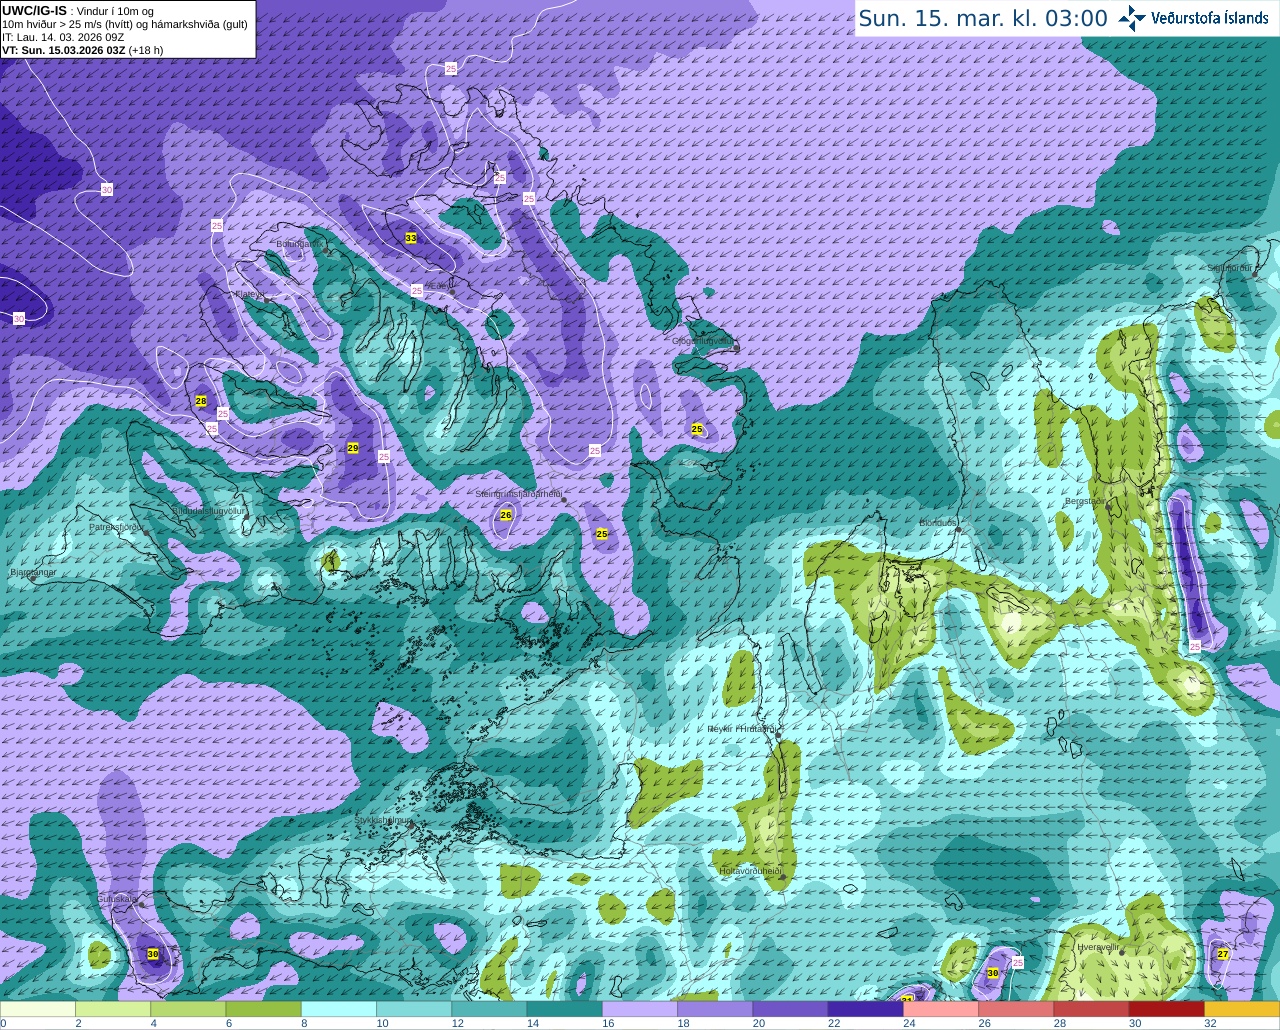Click the white 30 contour label at the top left
Image resolution: width=1280 pixels, height=1030 pixels.
click(107, 189)
